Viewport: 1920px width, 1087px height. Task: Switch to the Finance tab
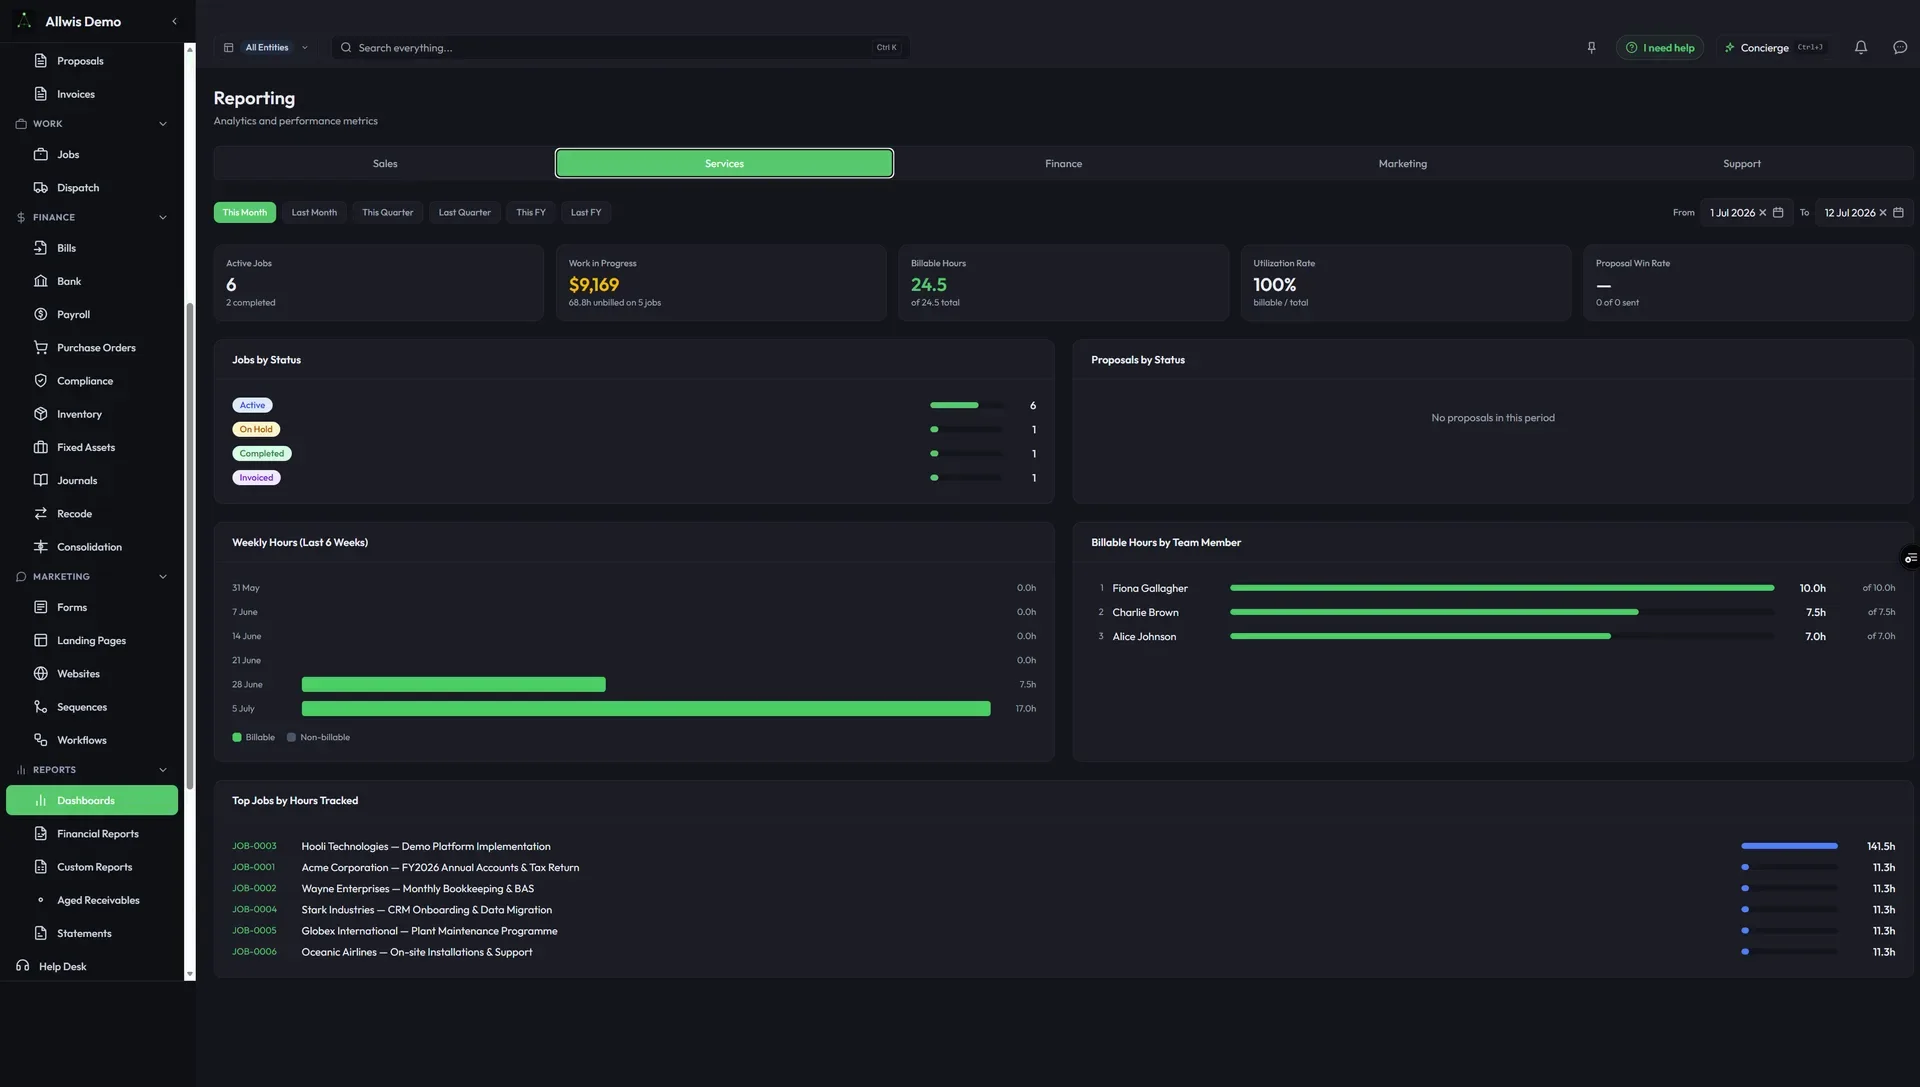click(x=1063, y=163)
